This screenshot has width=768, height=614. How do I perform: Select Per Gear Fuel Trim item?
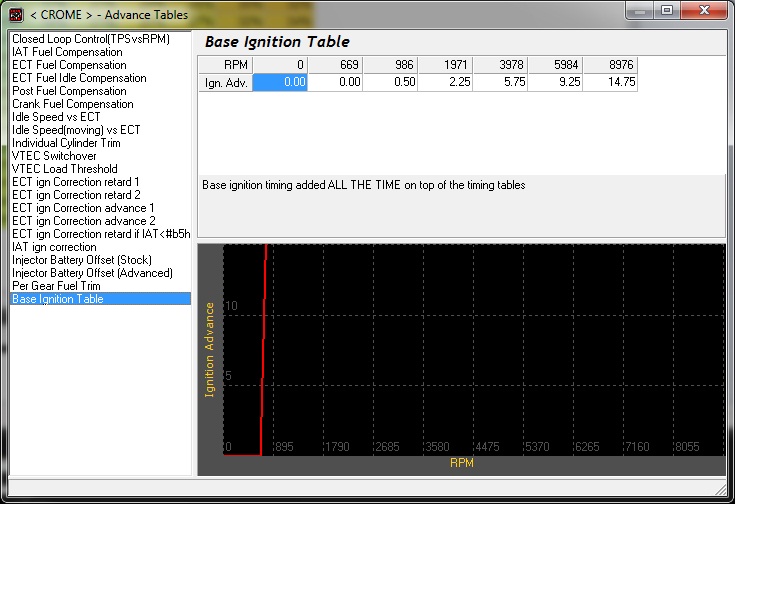(56, 285)
